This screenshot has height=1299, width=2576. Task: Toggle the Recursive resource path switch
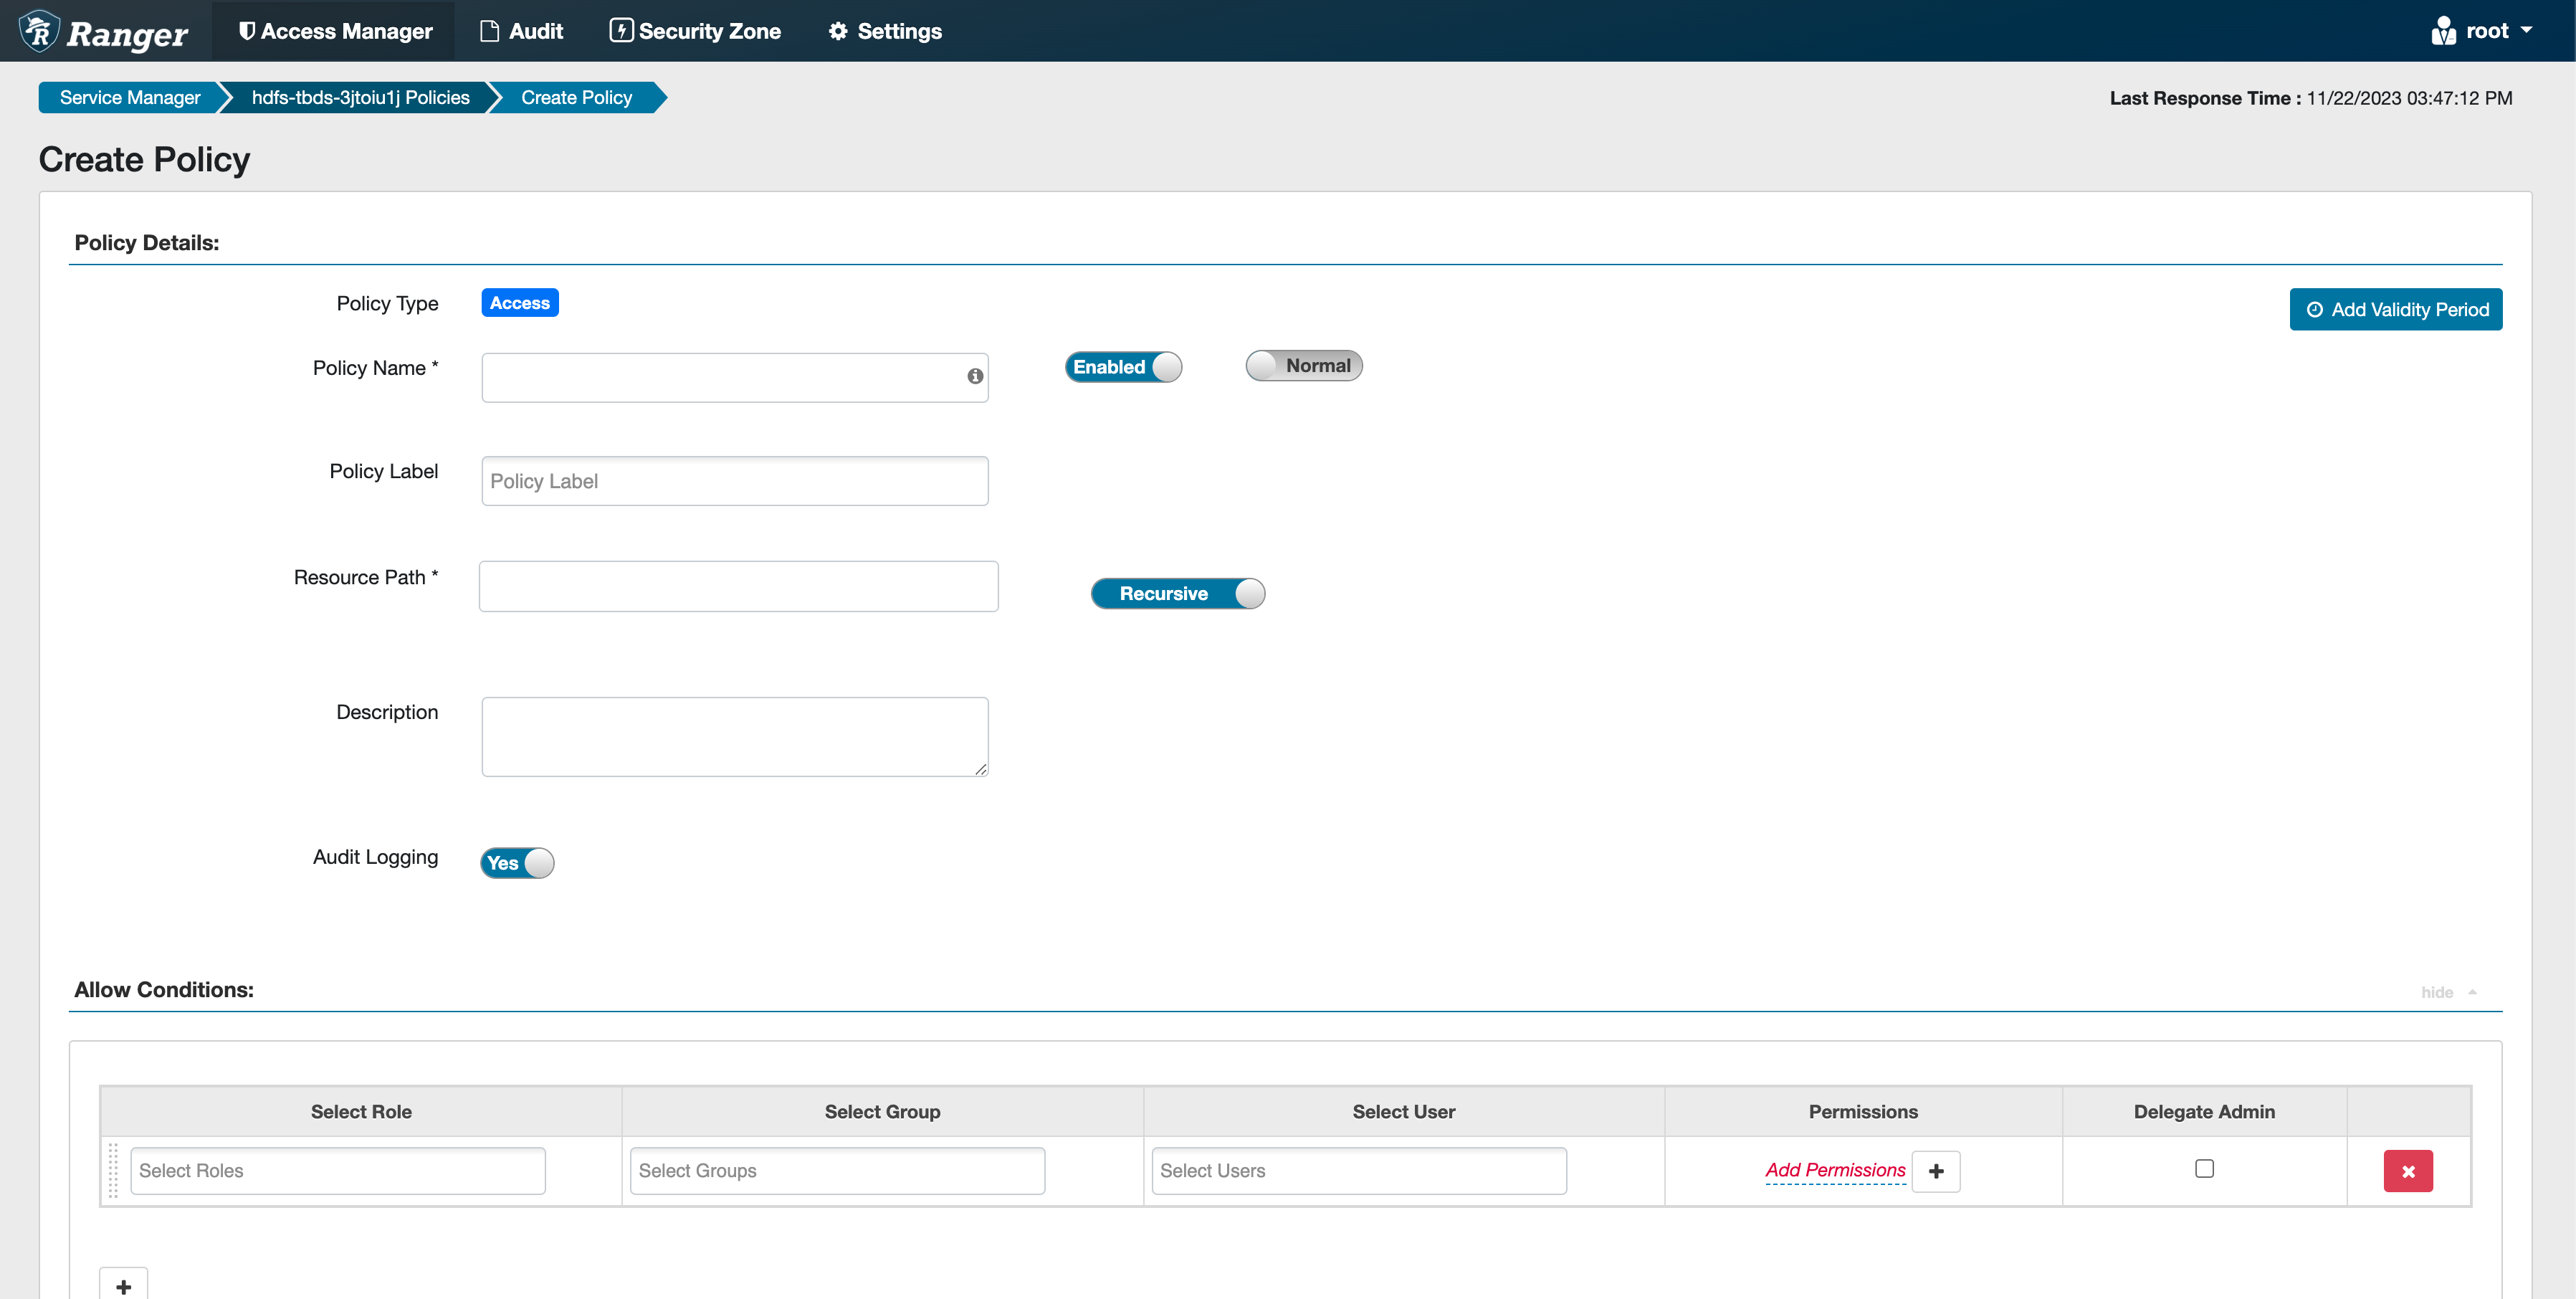point(1177,594)
